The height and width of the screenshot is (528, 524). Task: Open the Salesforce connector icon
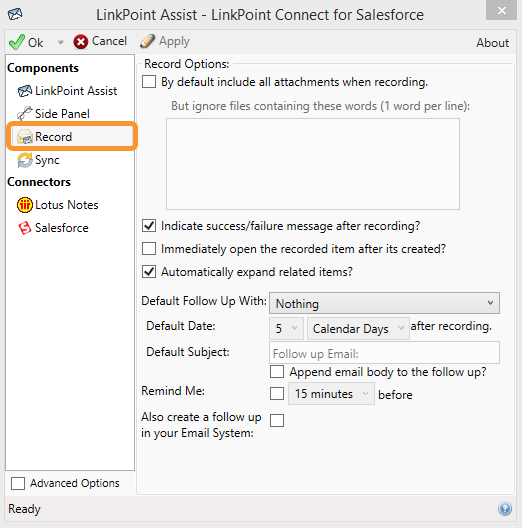pyautogui.click(x=25, y=228)
